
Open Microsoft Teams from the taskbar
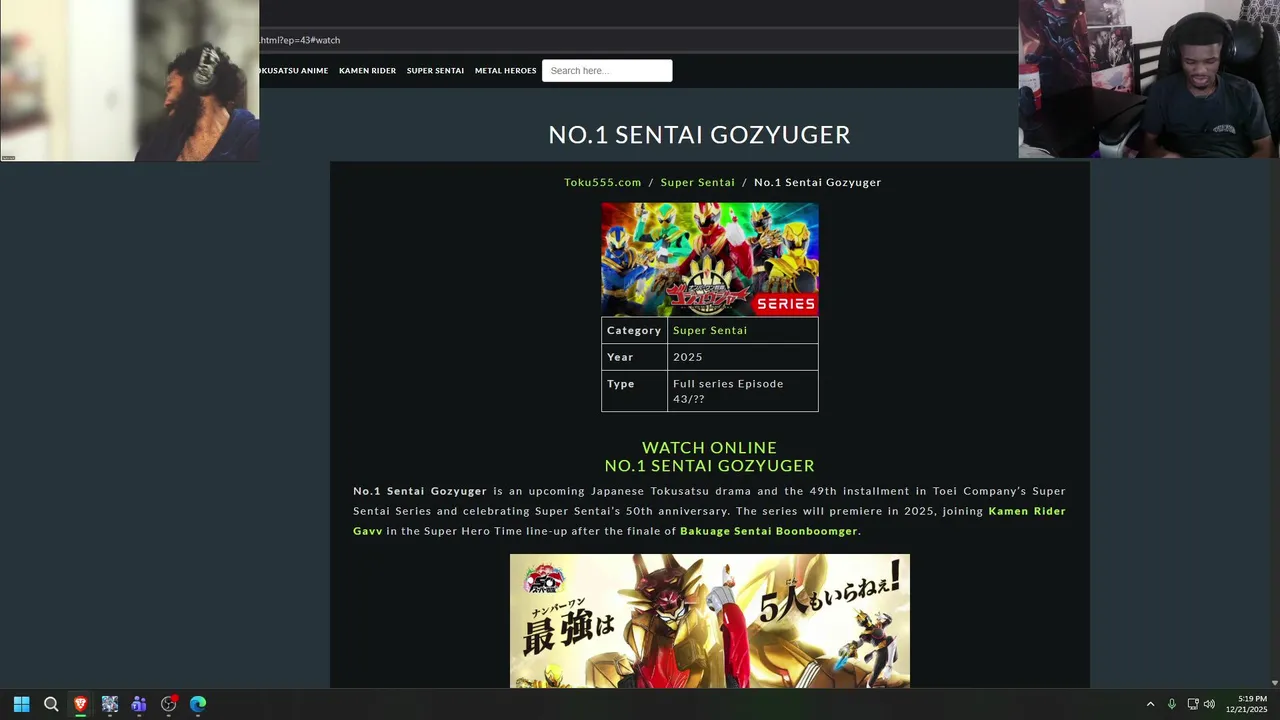pyautogui.click(x=139, y=704)
